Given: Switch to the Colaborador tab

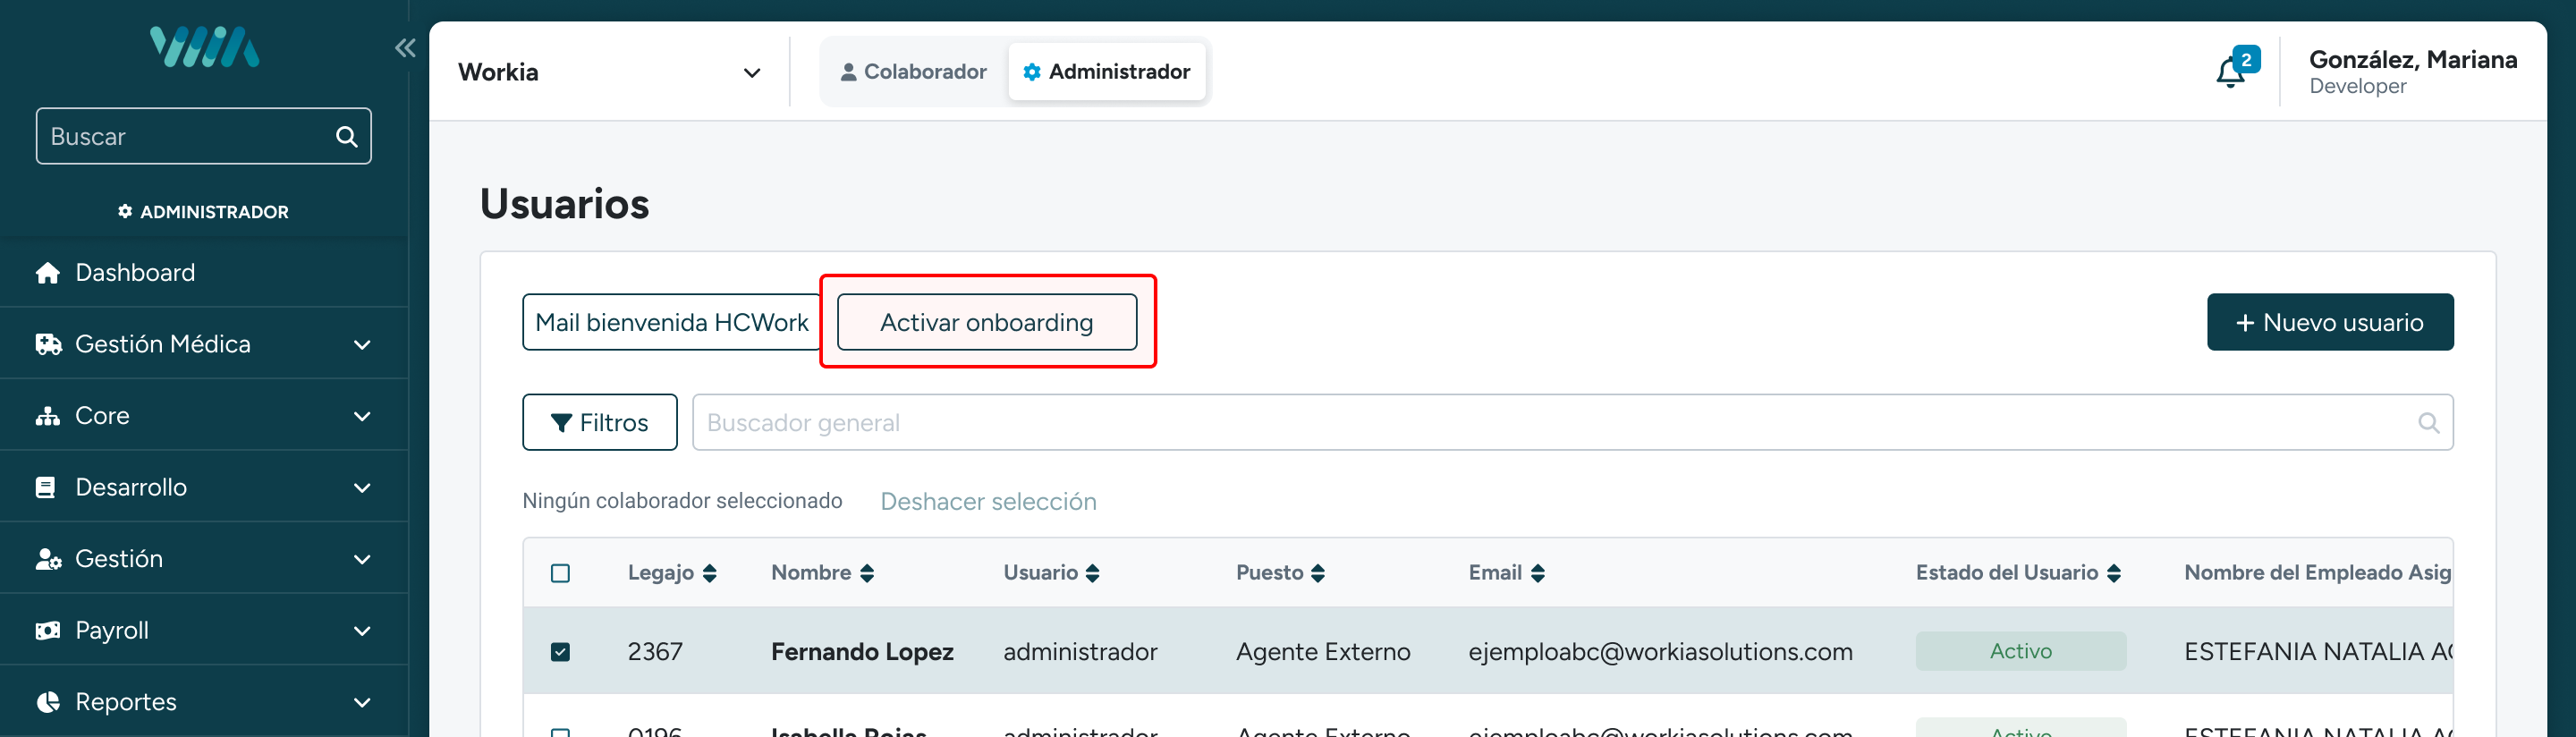Looking at the screenshot, I should [x=914, y=72].
